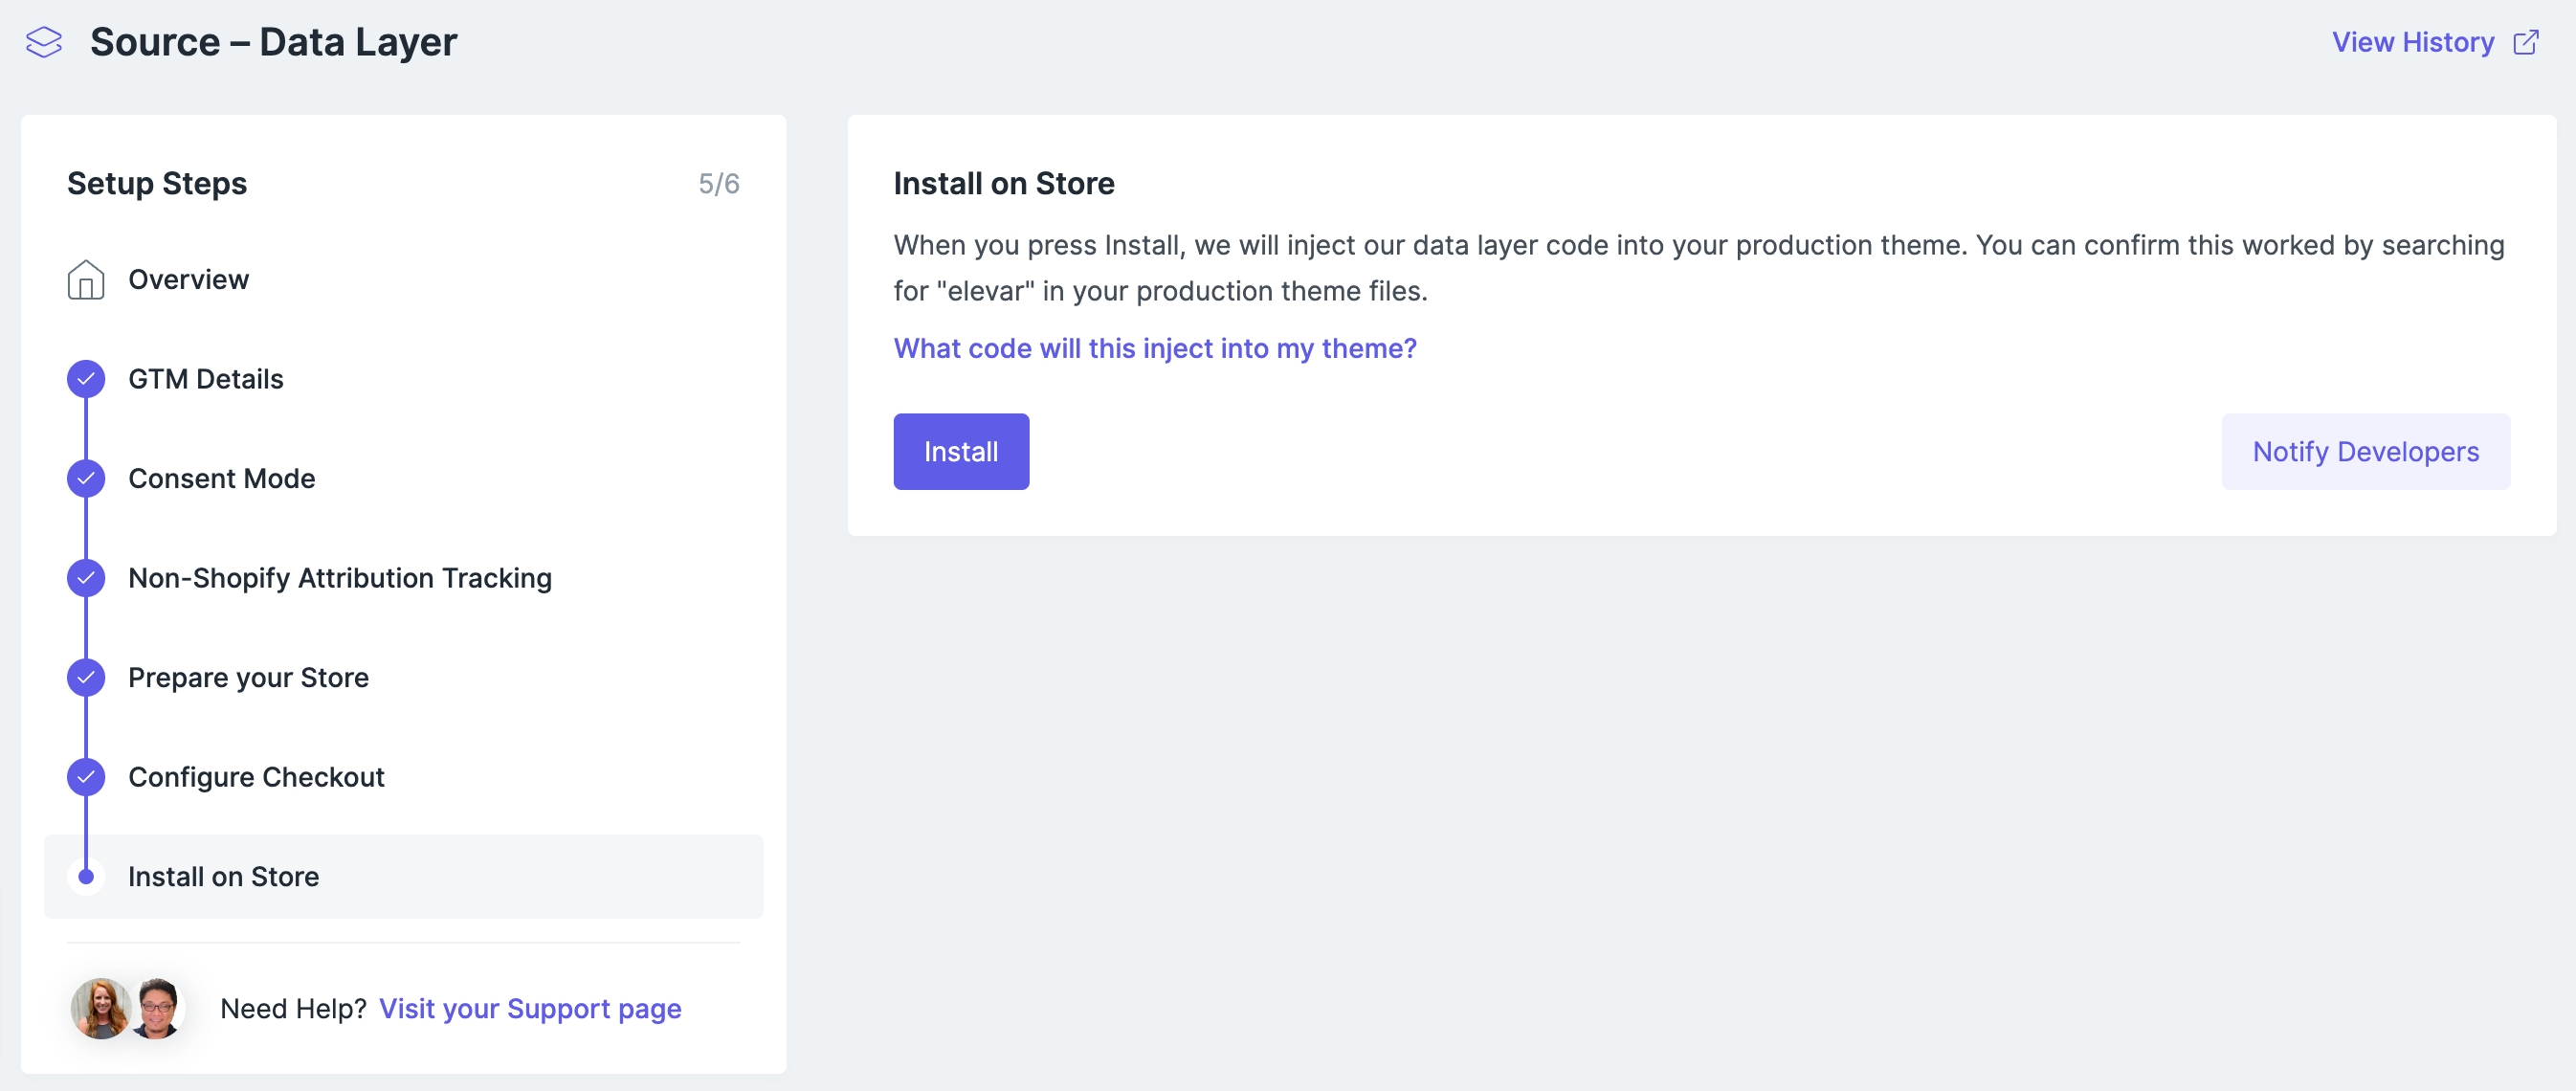Click the support team avatar photos
The height and width of the screenshot is (1091, 2576).
127,1008
